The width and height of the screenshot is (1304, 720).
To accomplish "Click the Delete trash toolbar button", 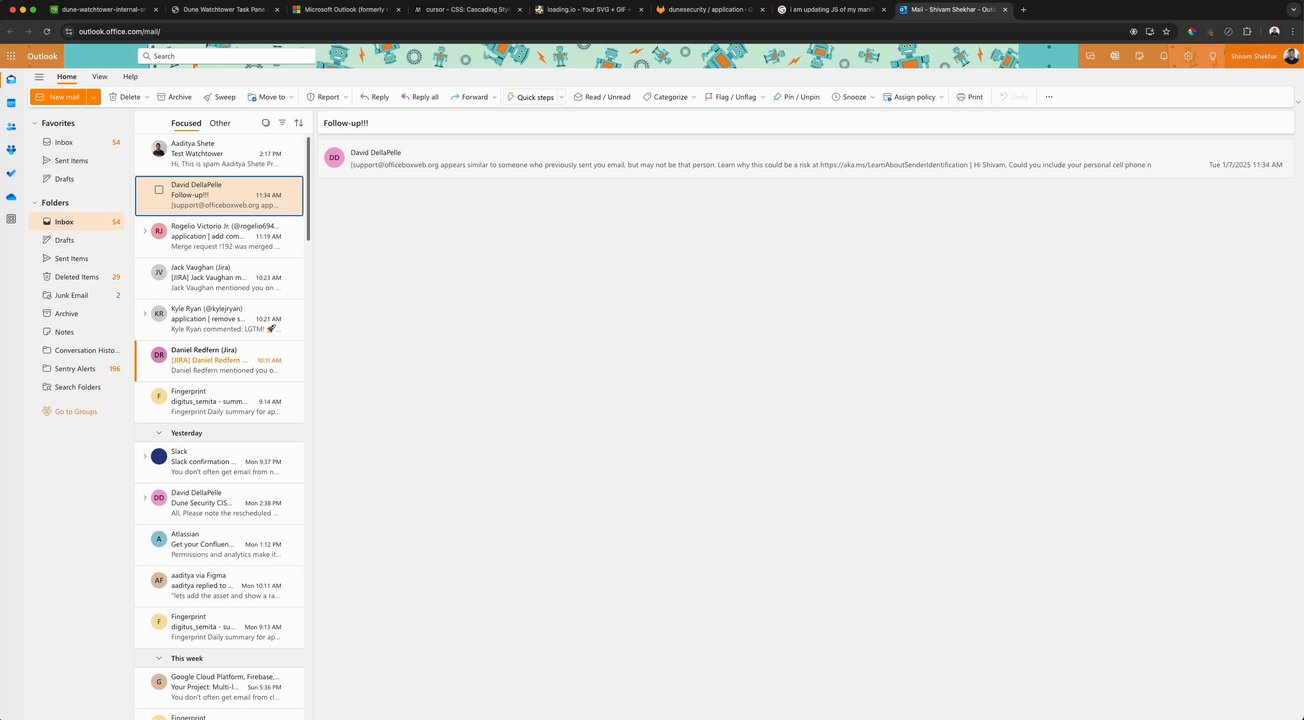I will pos(124,97).
